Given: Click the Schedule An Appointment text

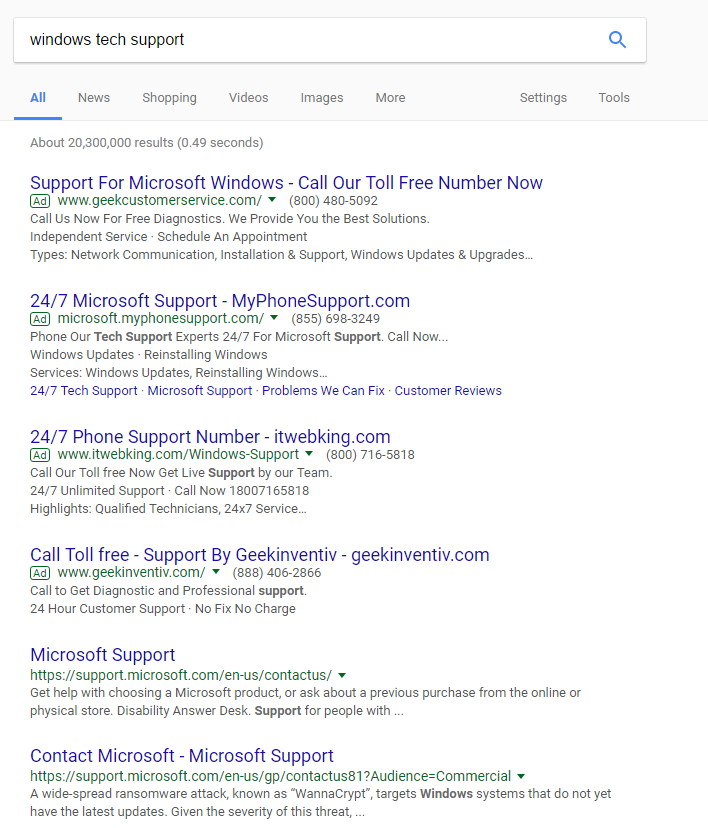Looking at the screenshot, I should pyautogui.click(x=232, y=237).
